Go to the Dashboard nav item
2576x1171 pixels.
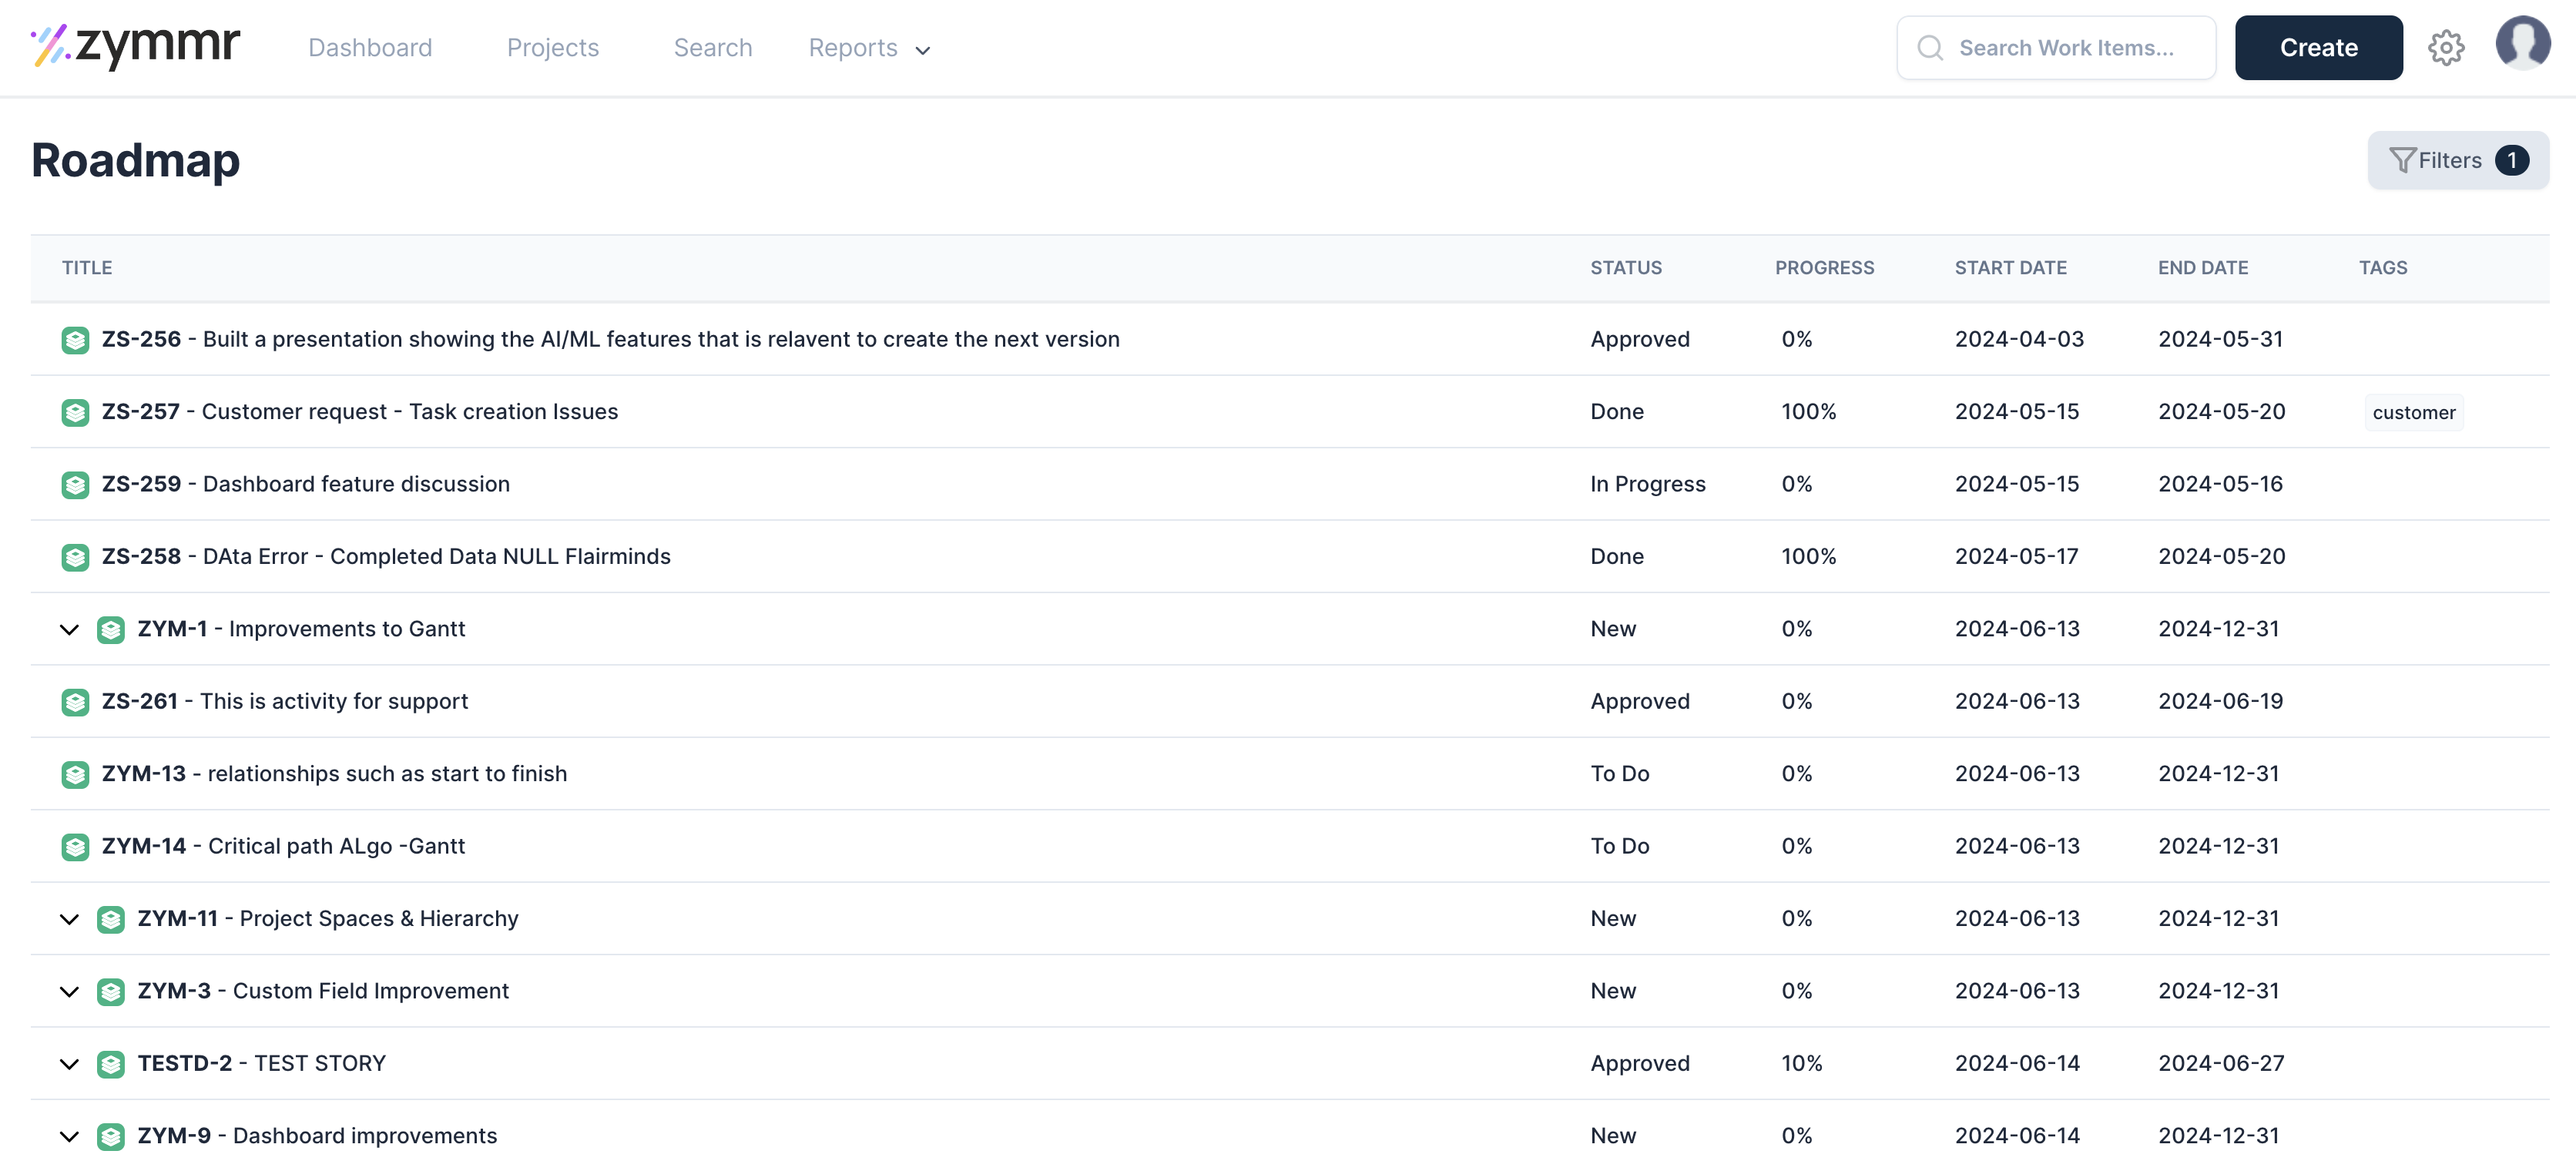[x=370, y=48]
